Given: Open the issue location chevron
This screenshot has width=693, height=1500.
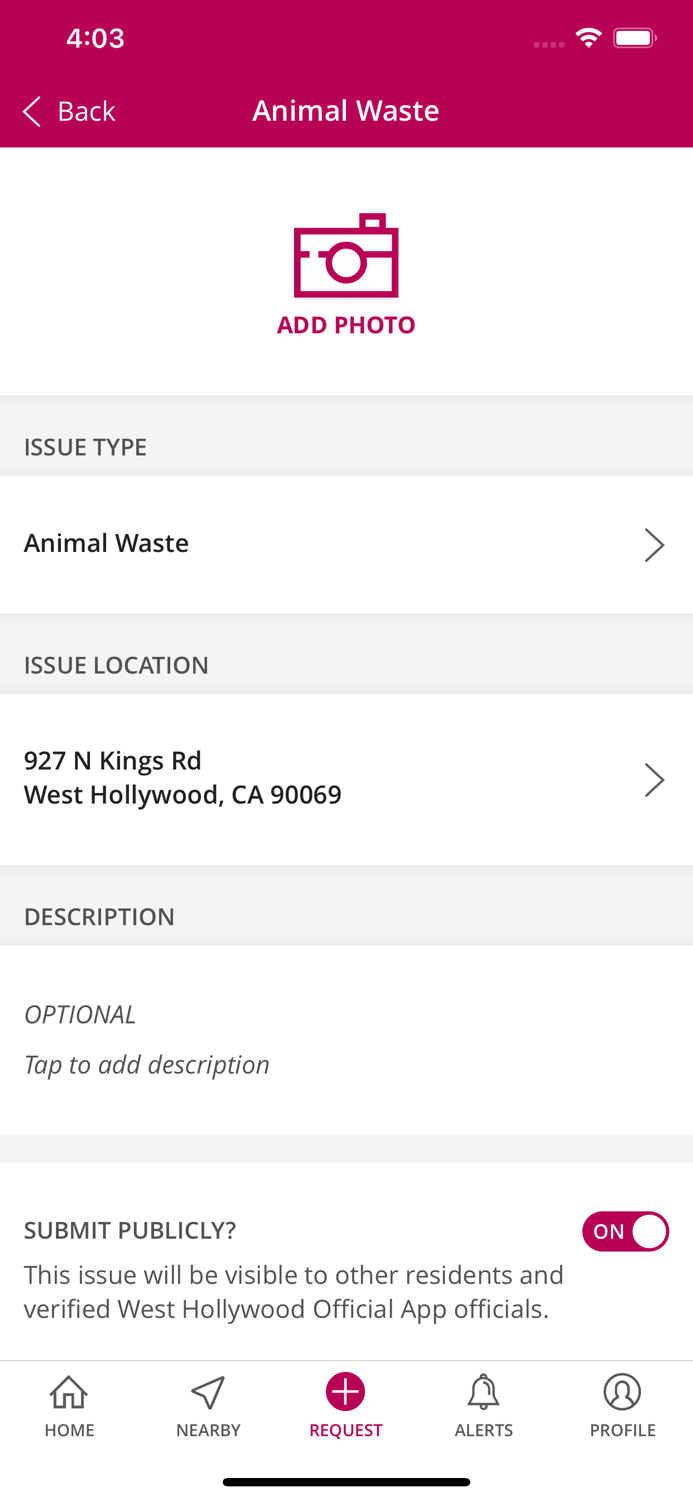Looking at the screenshot, I should tap(656, 779).
